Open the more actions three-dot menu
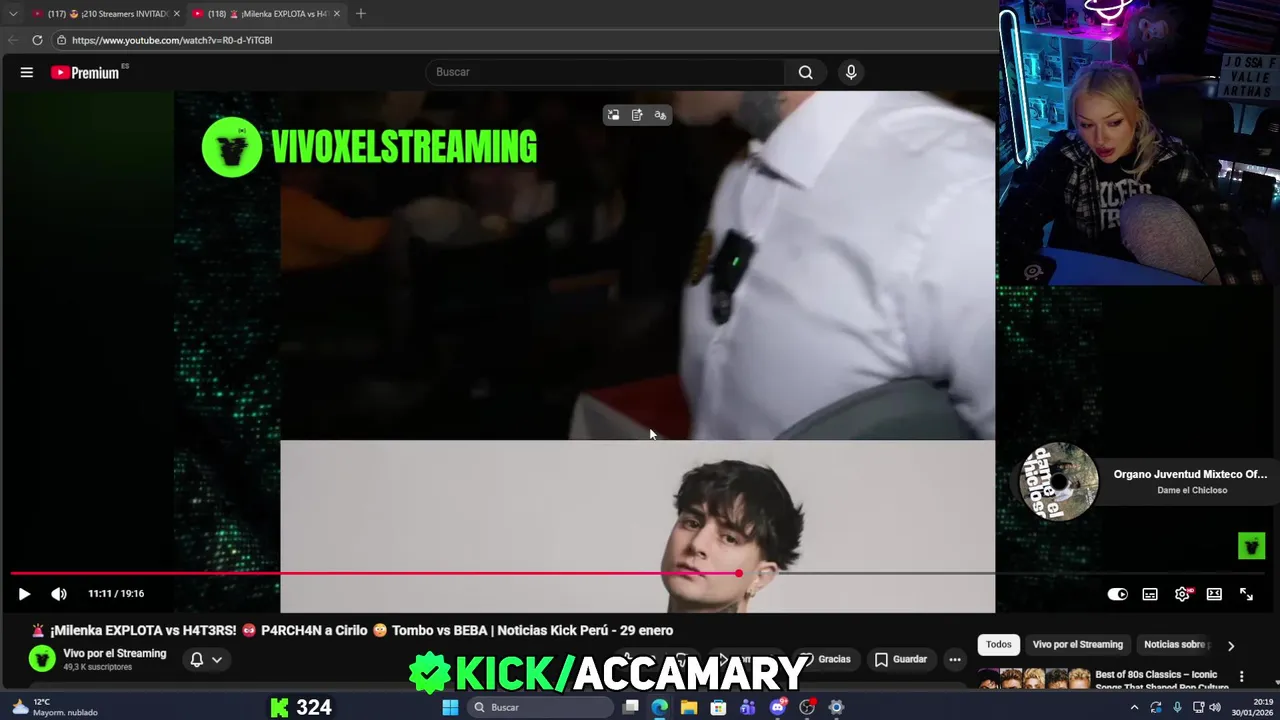The width and height of the screenshot is (1280, 720). [955, 659]
